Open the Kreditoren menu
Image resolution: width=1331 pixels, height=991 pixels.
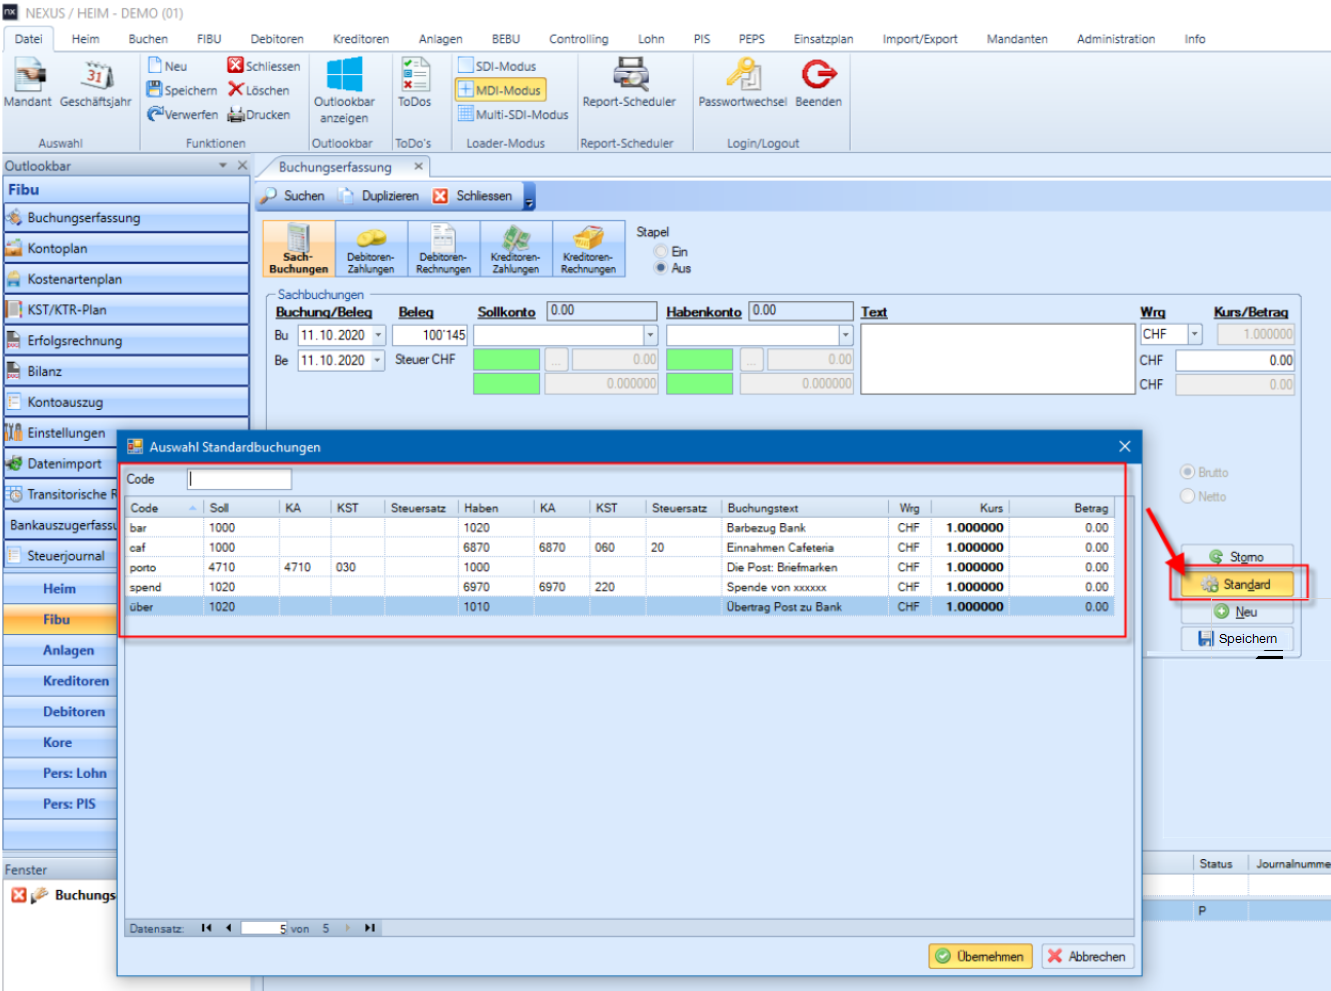point(361,39)
